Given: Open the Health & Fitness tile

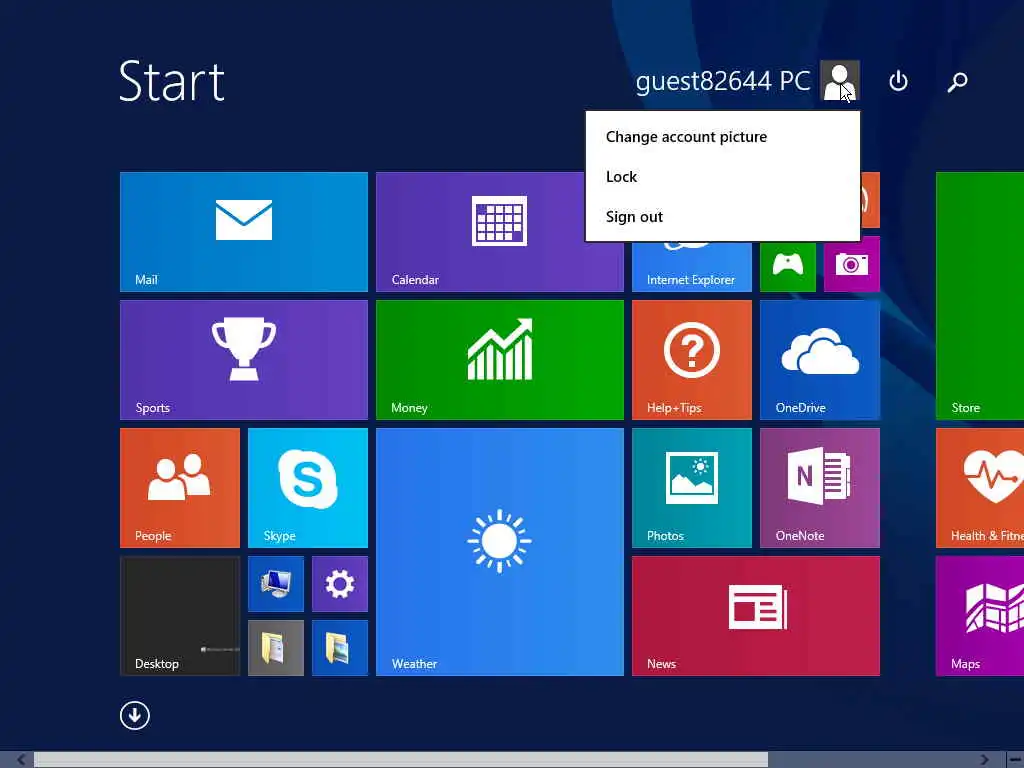Looking at the screenshot, I should (980, 488).
